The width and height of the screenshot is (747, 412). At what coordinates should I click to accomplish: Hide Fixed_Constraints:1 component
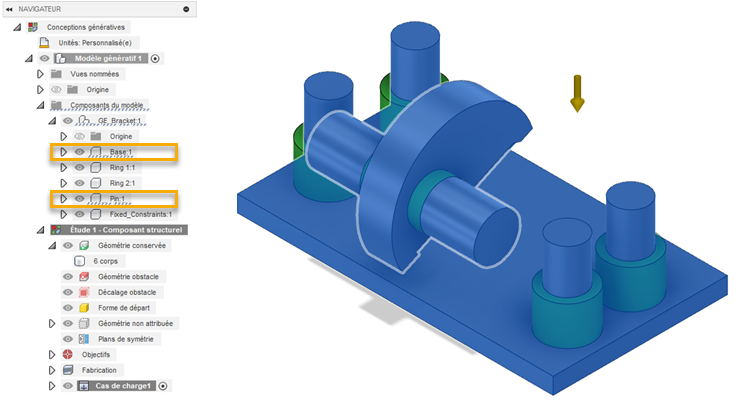click(80, 214)
